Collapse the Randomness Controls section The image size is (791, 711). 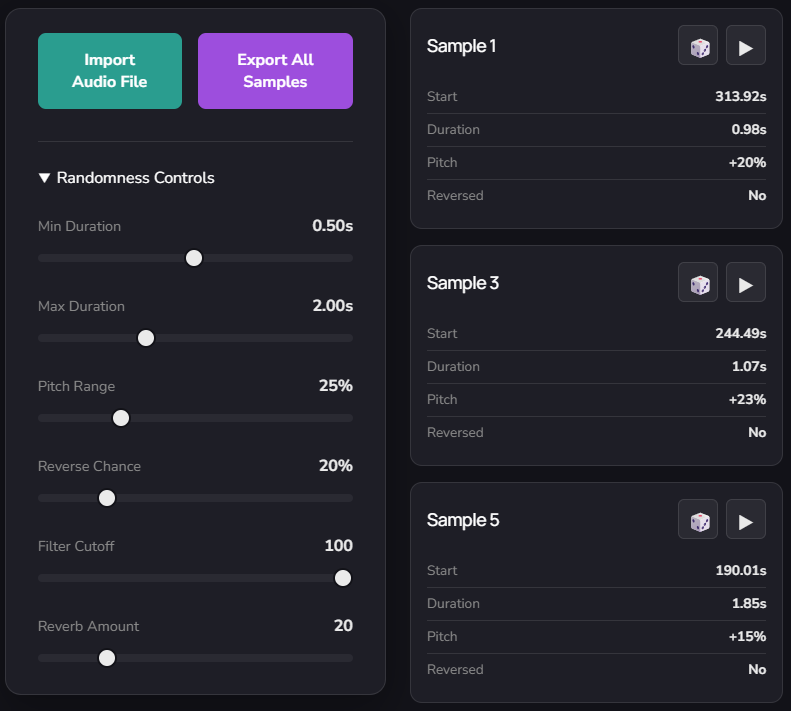pos(126,178)
